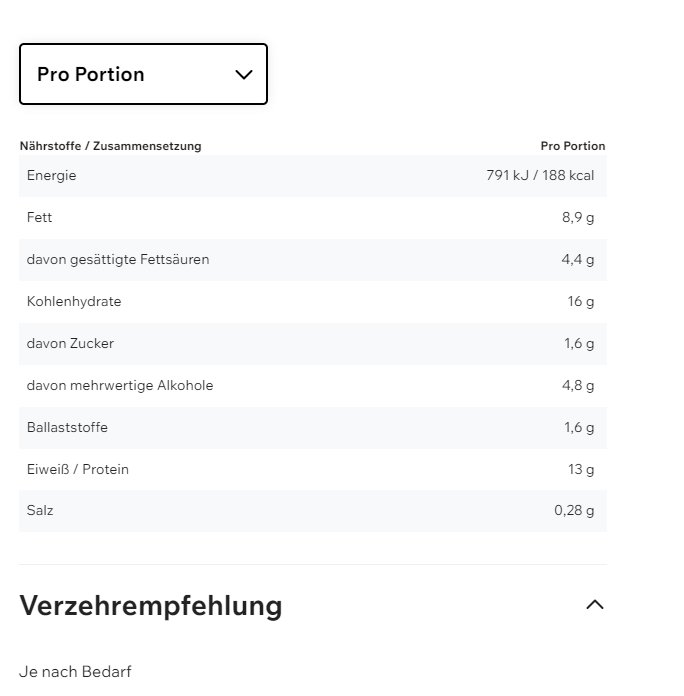This screenshot has height=696, width=684.
Task: Click the Pro Portion table column header
Action: (x=572, y=146)
